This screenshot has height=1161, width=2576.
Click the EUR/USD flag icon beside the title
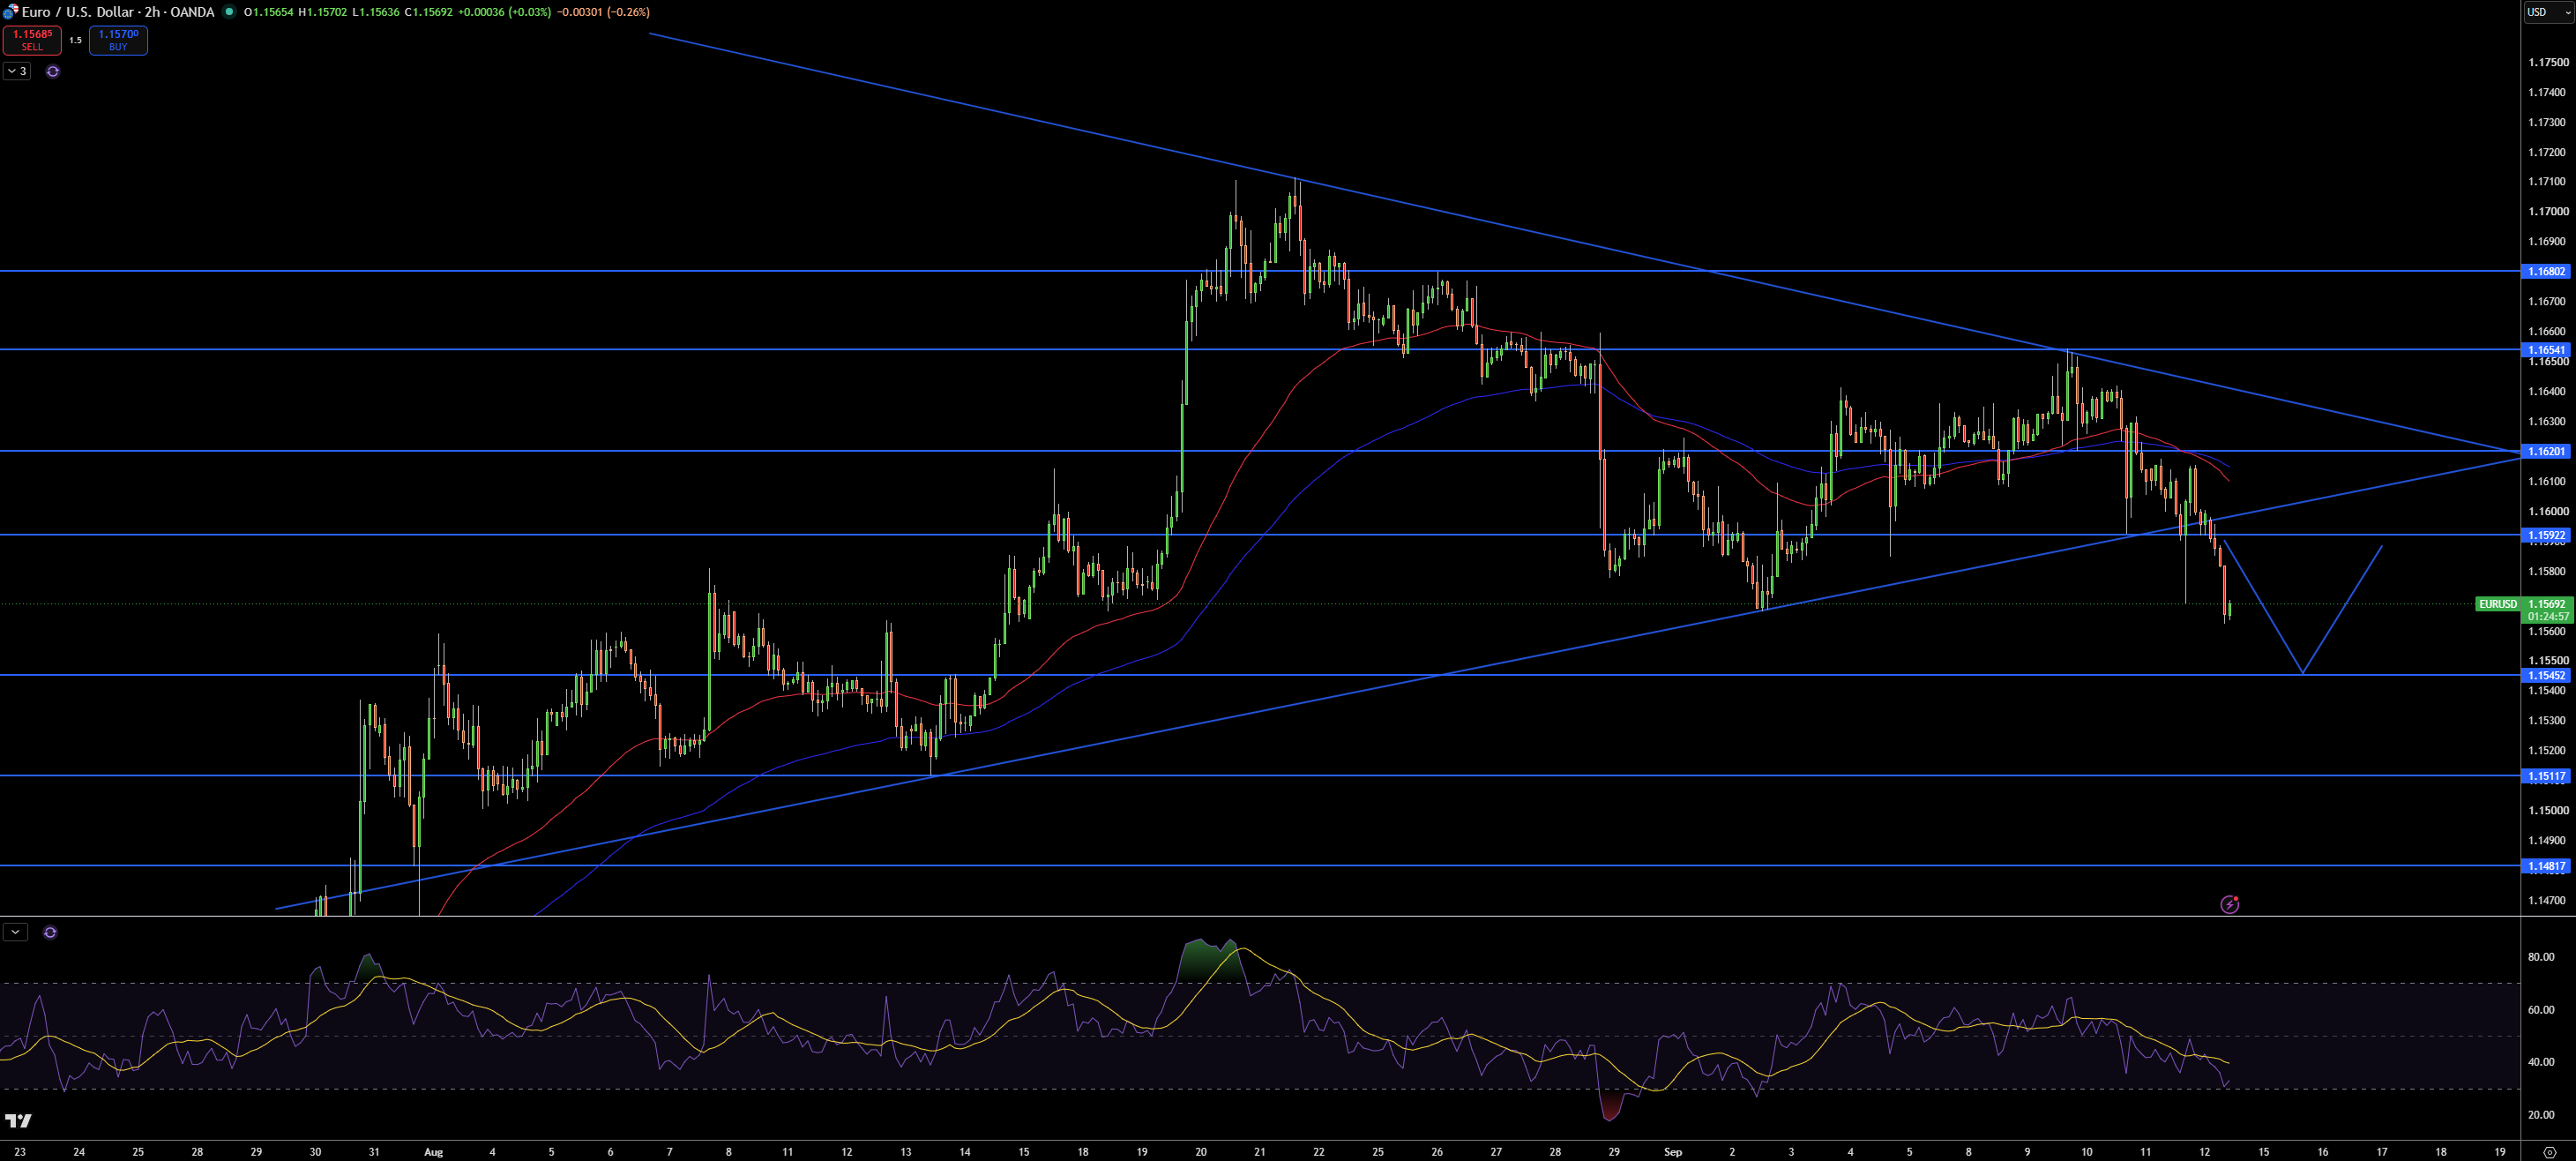tap(10, 12)
